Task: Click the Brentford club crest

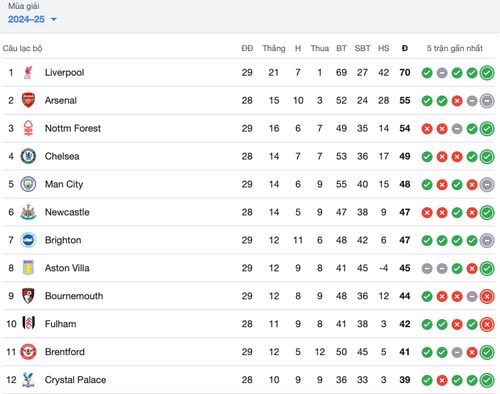Action: pyautogui.click(x=28, y=352)
